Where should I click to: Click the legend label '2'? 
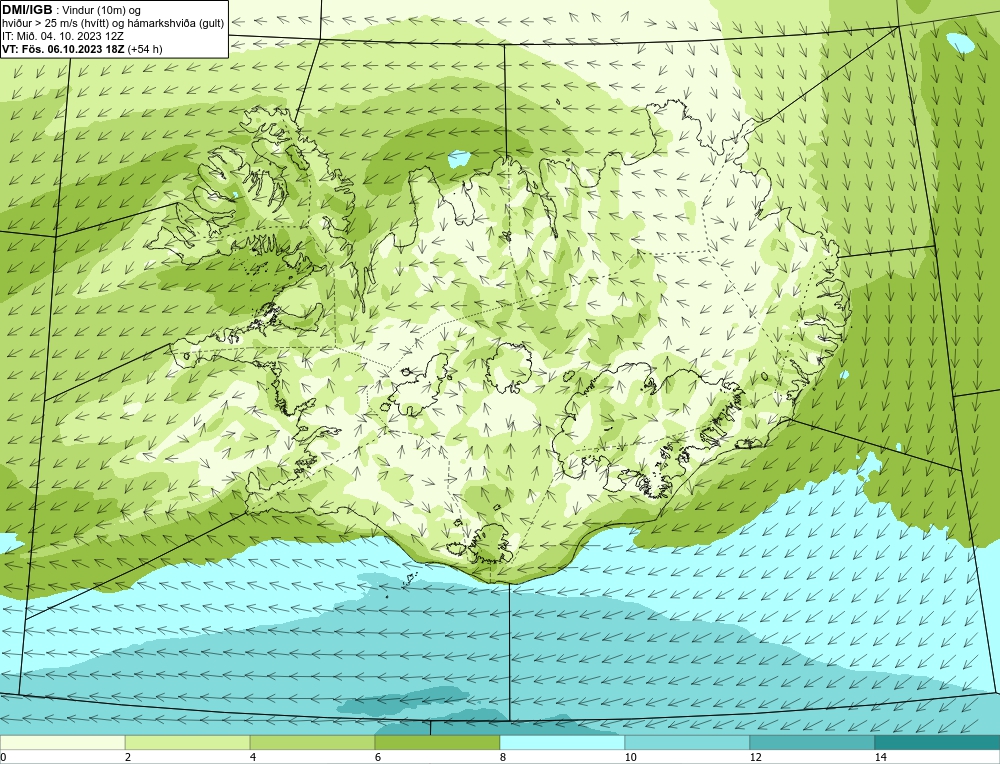click(128, 757)
